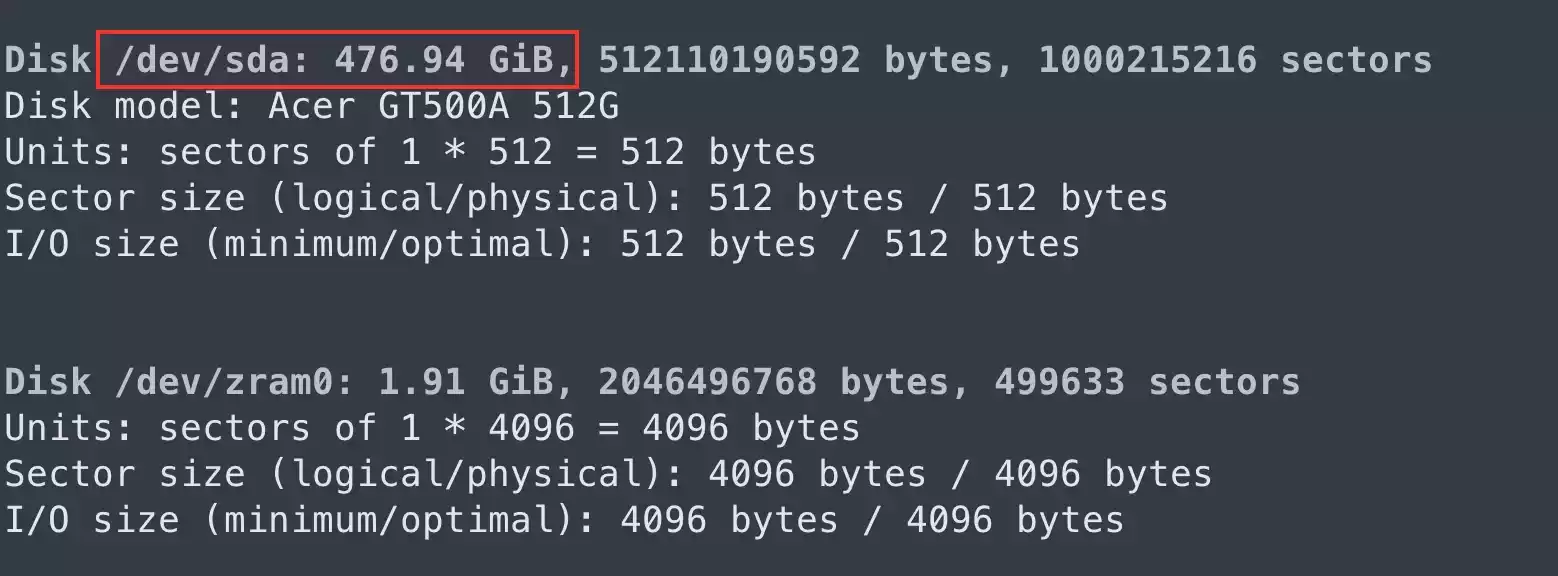Viewport: 1558px width, 576px height.
Task: Click the "512 bytes / 512 bytes" sector size value
Action: [x=938, y=198]
